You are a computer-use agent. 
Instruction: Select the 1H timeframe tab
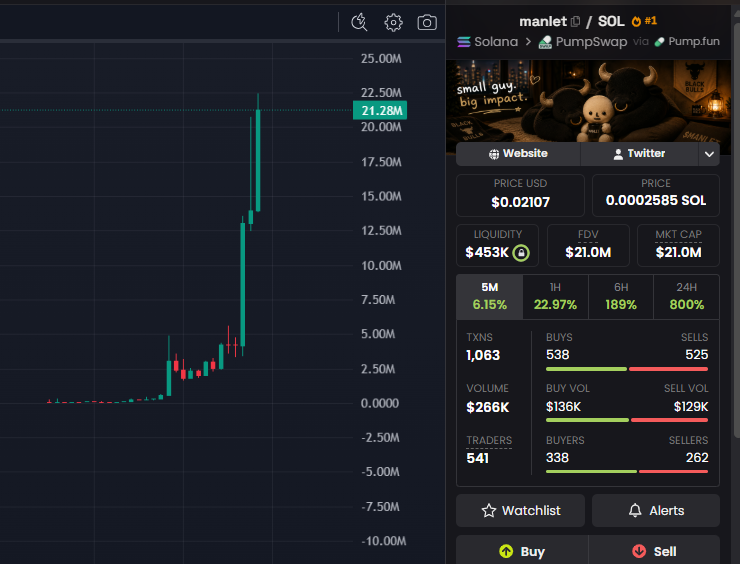pos(555,297)
